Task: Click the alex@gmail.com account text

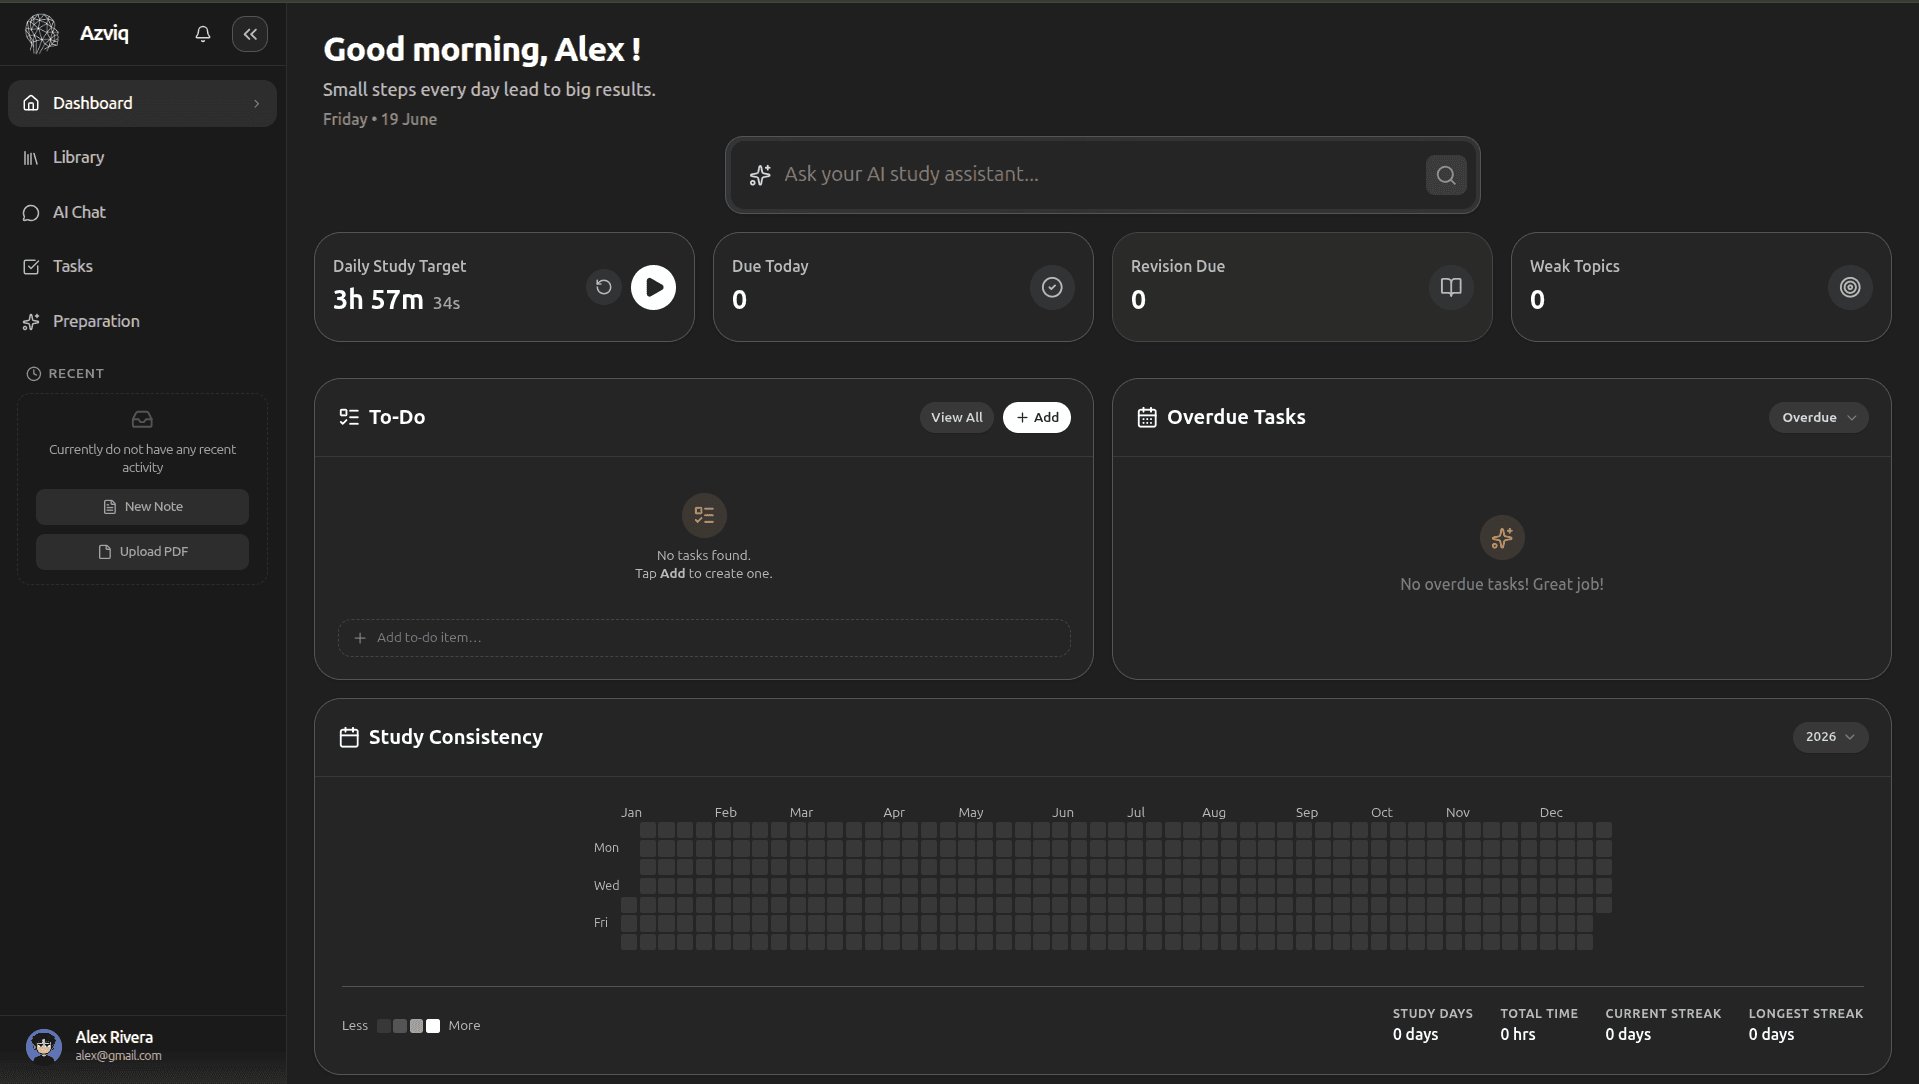Action: 118,1056
